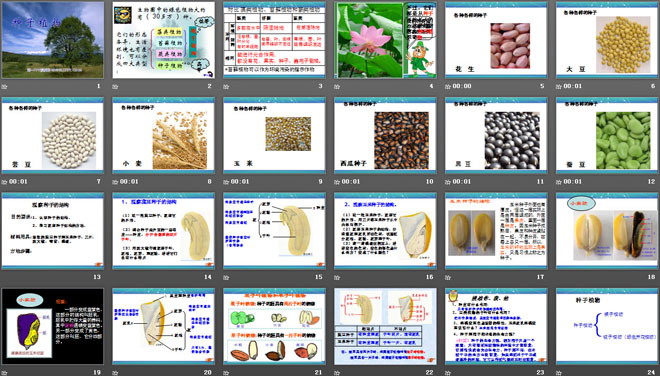Select the final 种子植物 bracket diagram slide
The image size is (660, 376).
click(607, 326)
